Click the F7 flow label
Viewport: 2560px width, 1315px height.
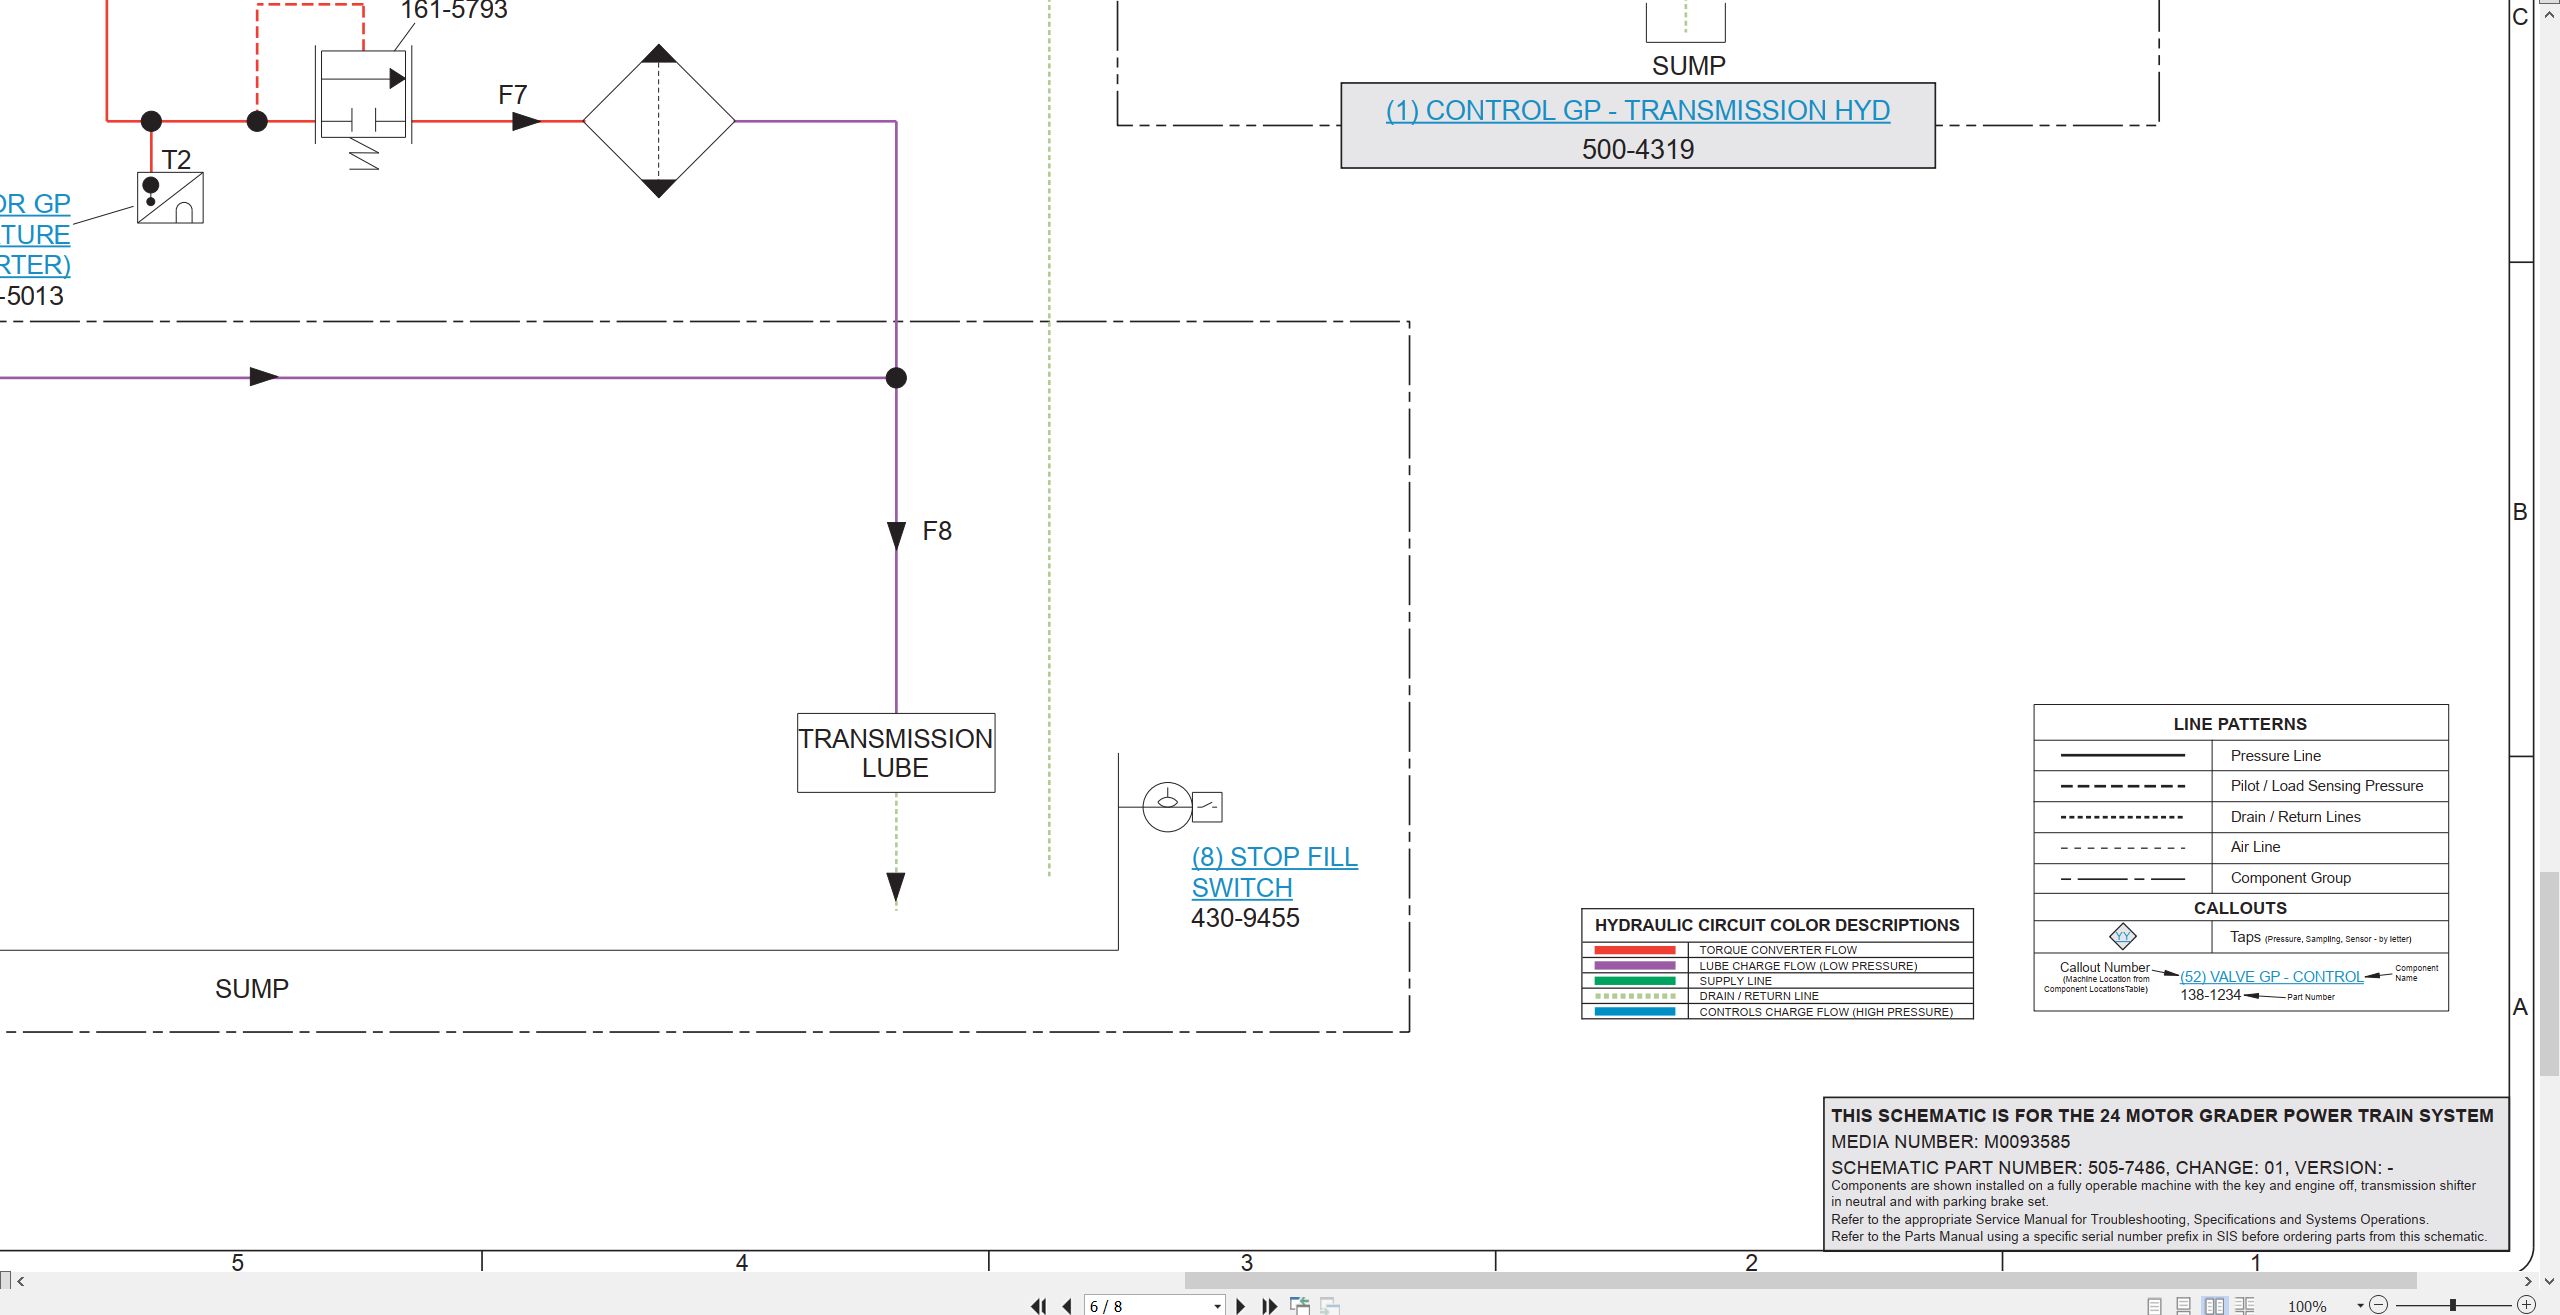point(513,95)
